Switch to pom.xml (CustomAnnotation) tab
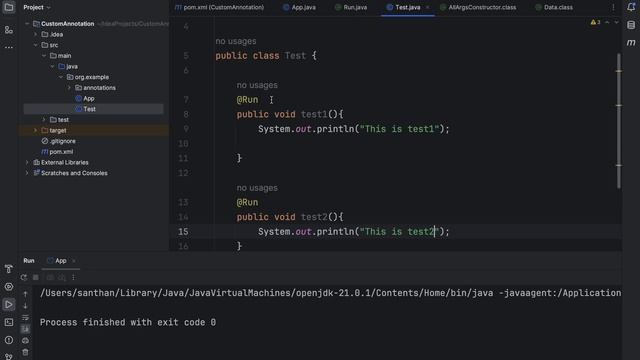The image size is (640, 360). click(x=219, y=7)
